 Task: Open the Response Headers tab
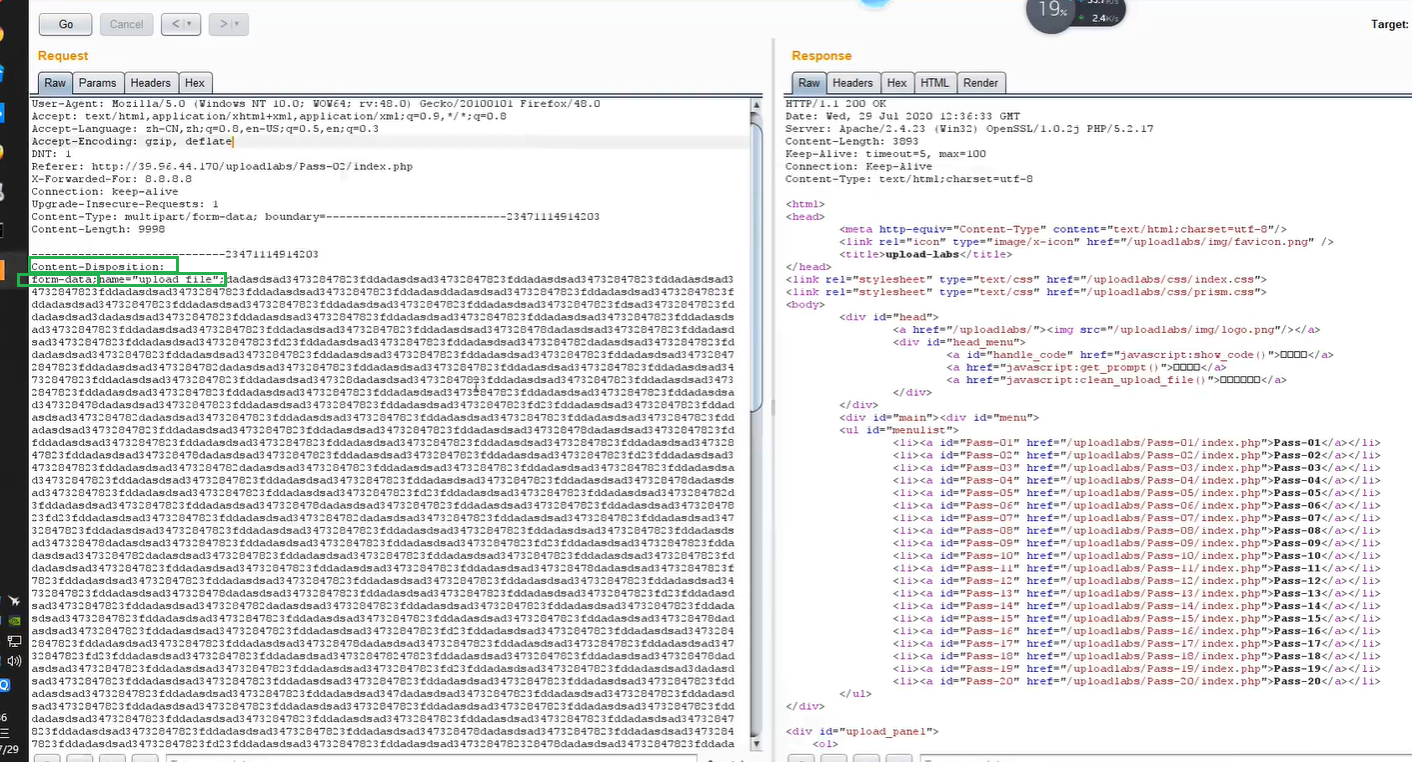pyautogui.click(x=853, y=83)
